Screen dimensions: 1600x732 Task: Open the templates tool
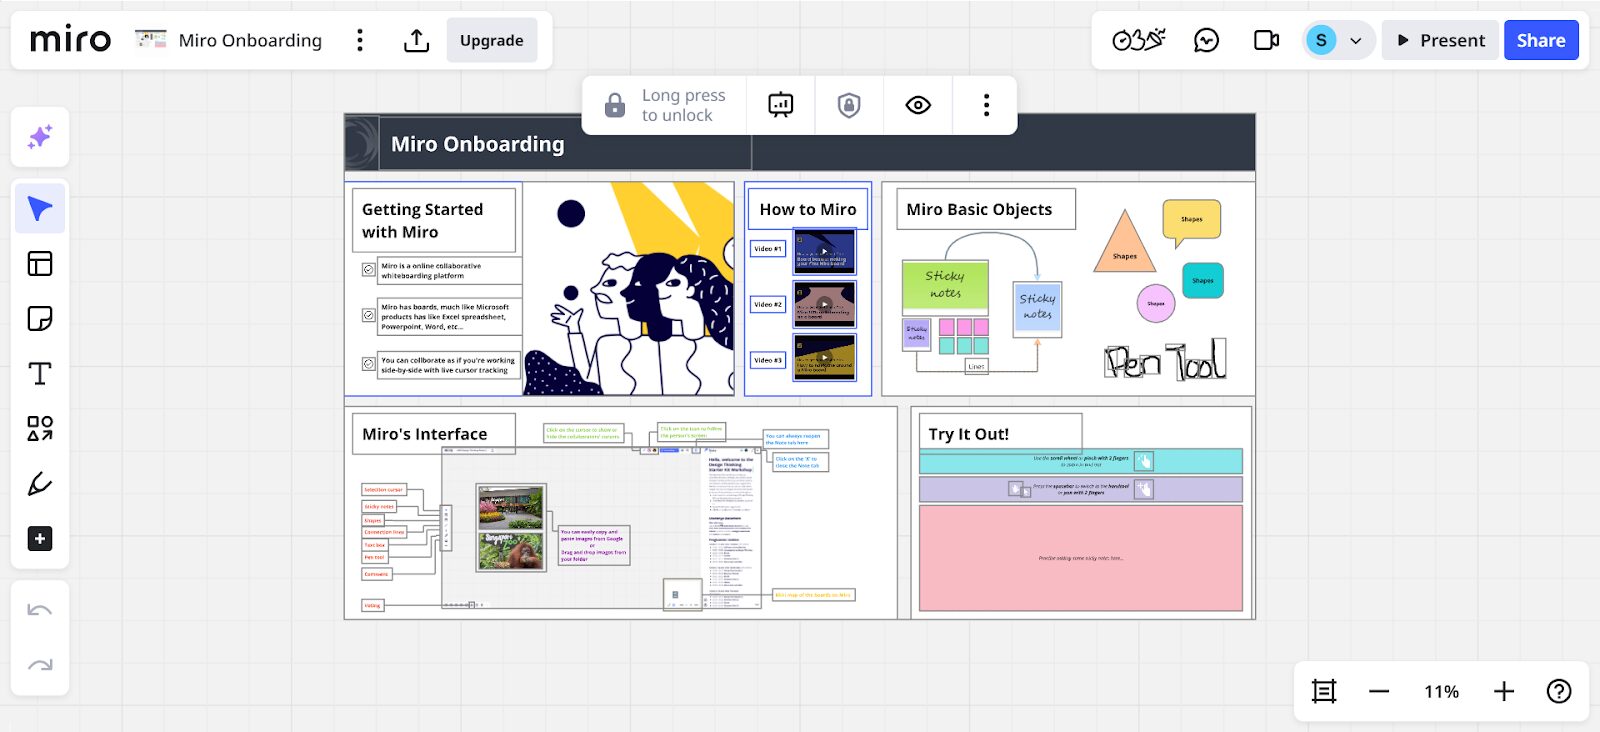pos(40,264)
